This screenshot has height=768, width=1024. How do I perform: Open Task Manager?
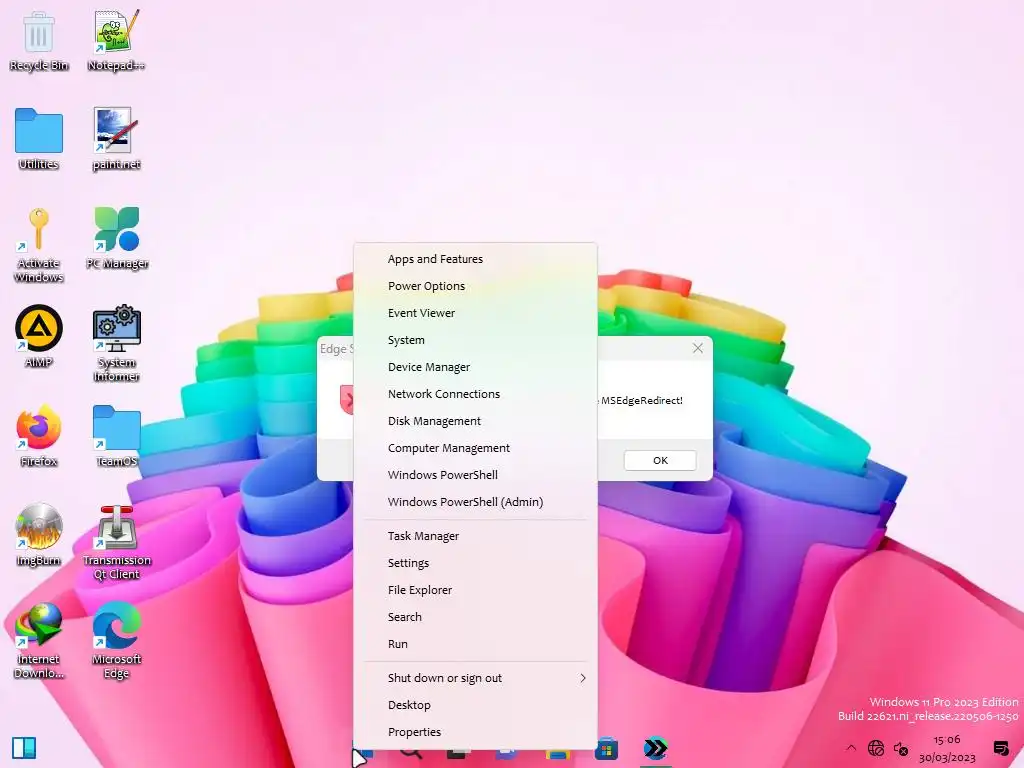pyautogui.click(x=475, y=536)
